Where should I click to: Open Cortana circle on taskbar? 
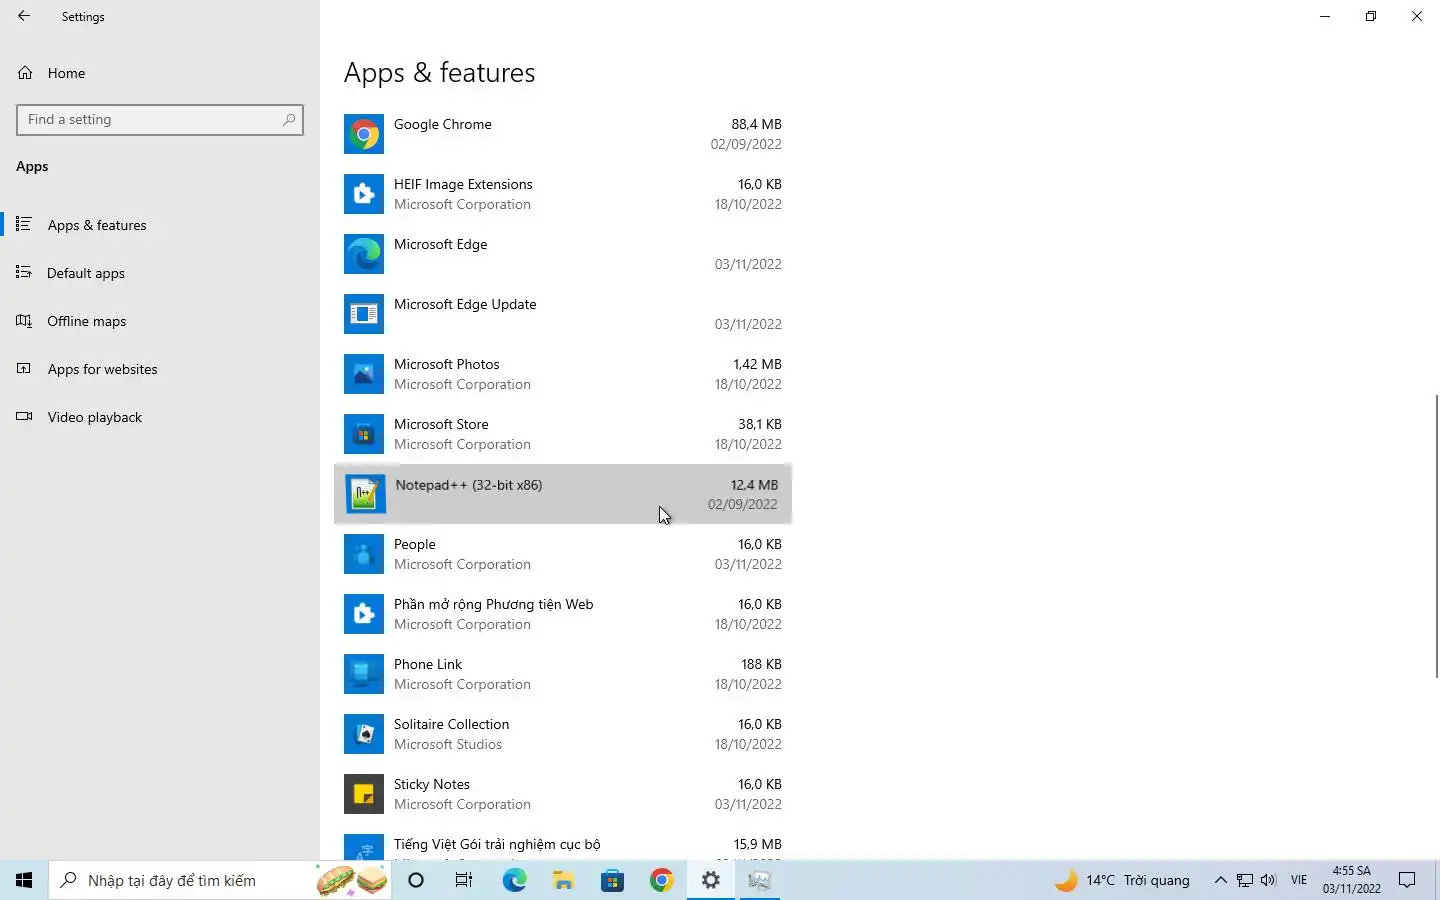(416, 880)
